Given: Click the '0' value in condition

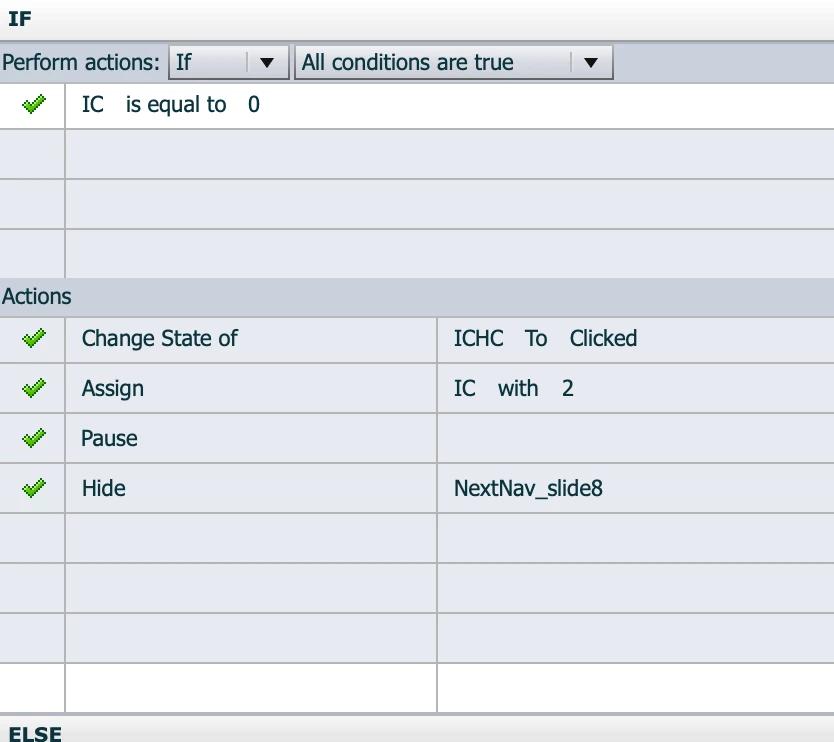Looking at the screenshot, I should (x=254, y=104).
